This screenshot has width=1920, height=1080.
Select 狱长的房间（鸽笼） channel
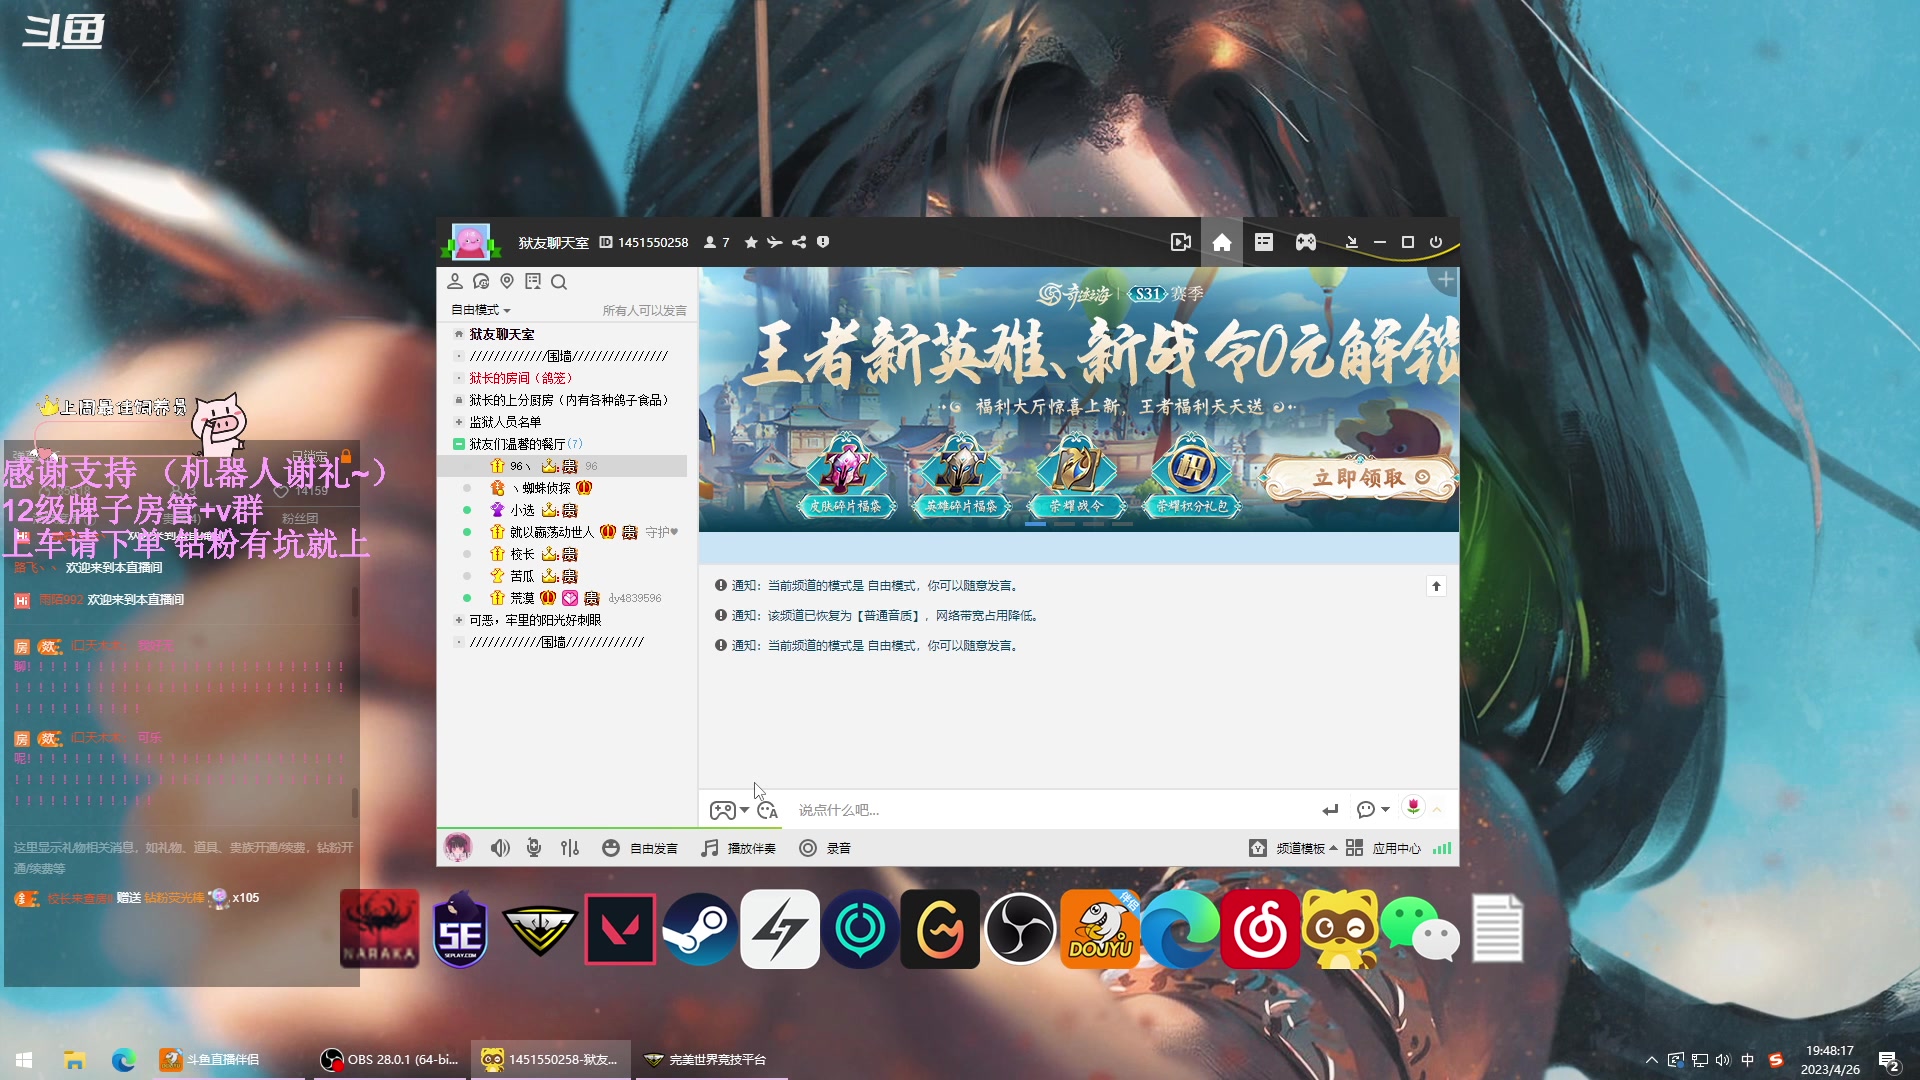pyautogui.click(x=521, y=378)
